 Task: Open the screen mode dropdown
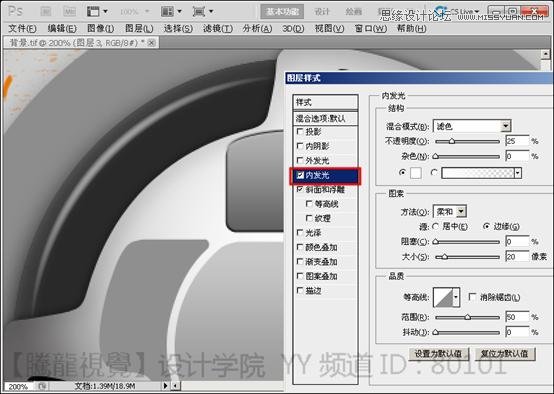[x=203, y=12]
